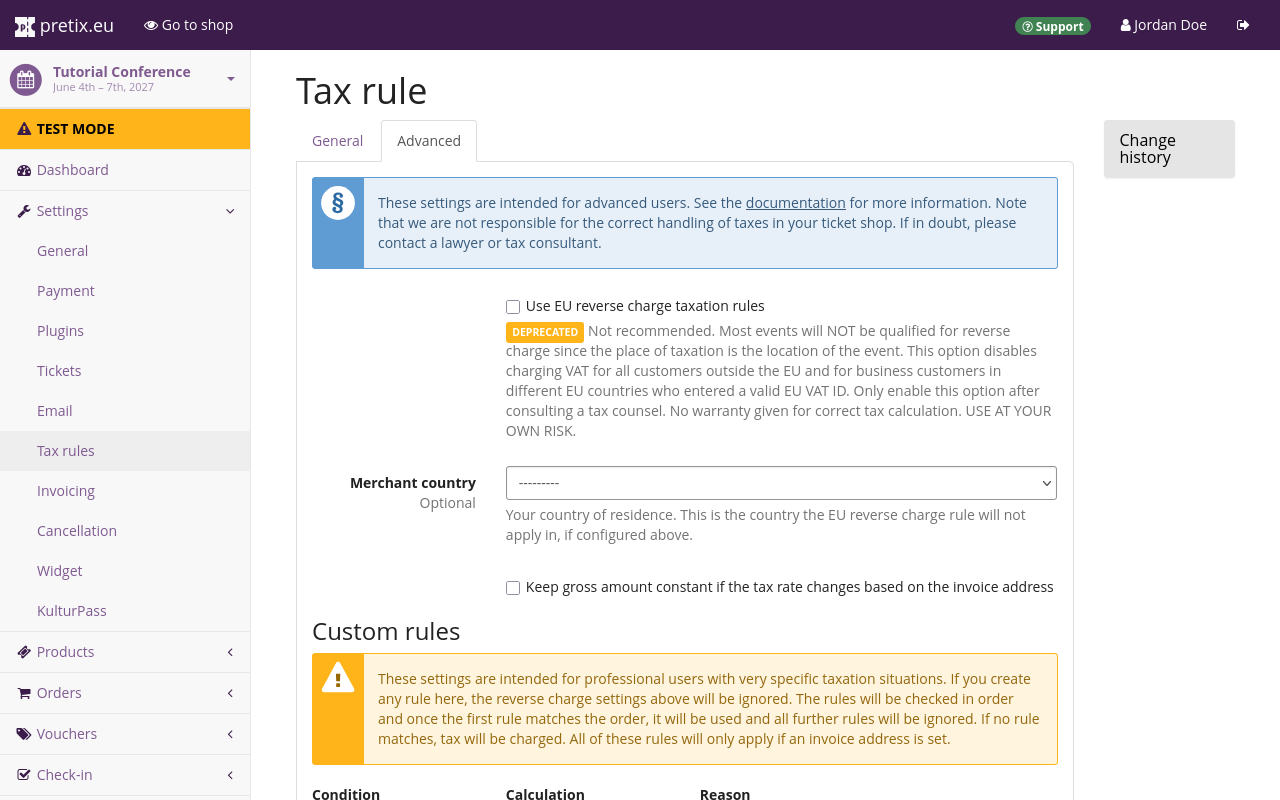This screenshot has width=1280, height=800.
Task: Click the Go to shop link
Action: (189, 25)
